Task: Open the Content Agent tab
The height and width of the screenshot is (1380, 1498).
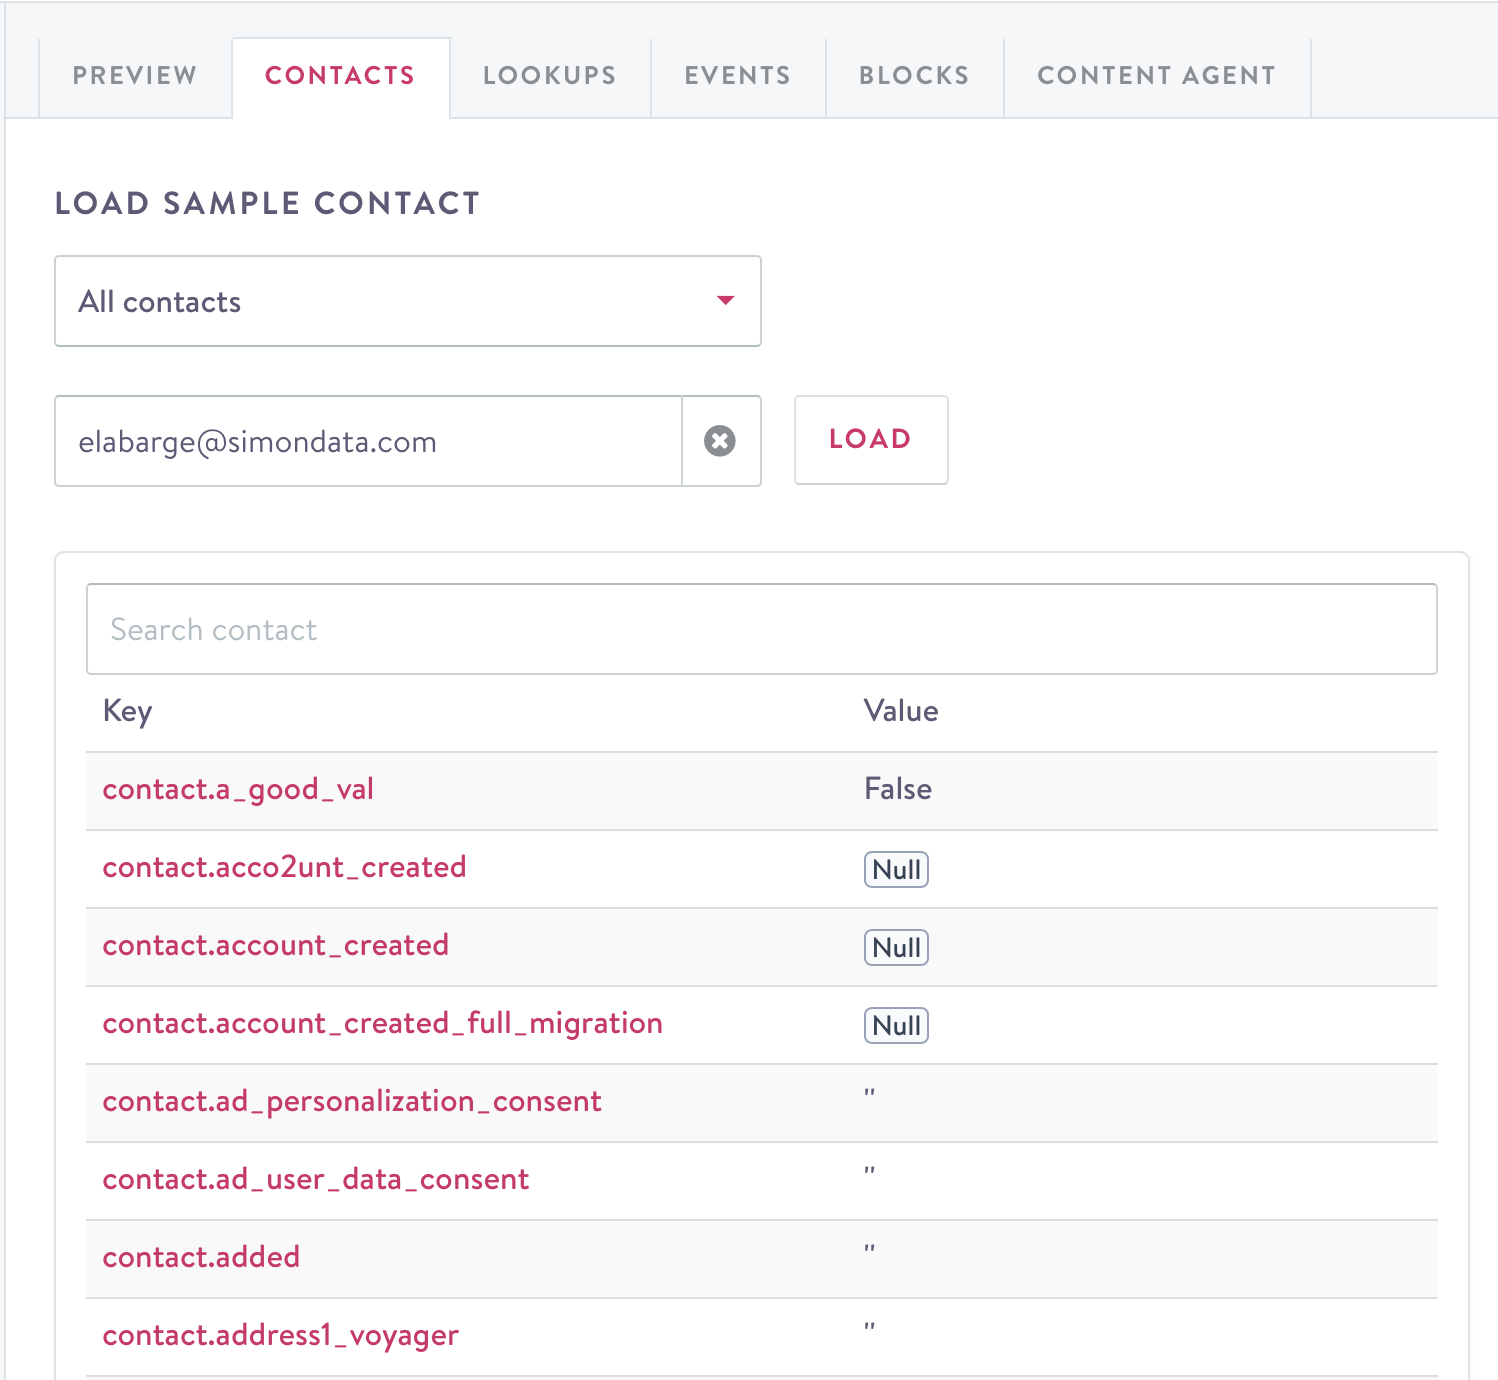Action: click(1156, 75)
